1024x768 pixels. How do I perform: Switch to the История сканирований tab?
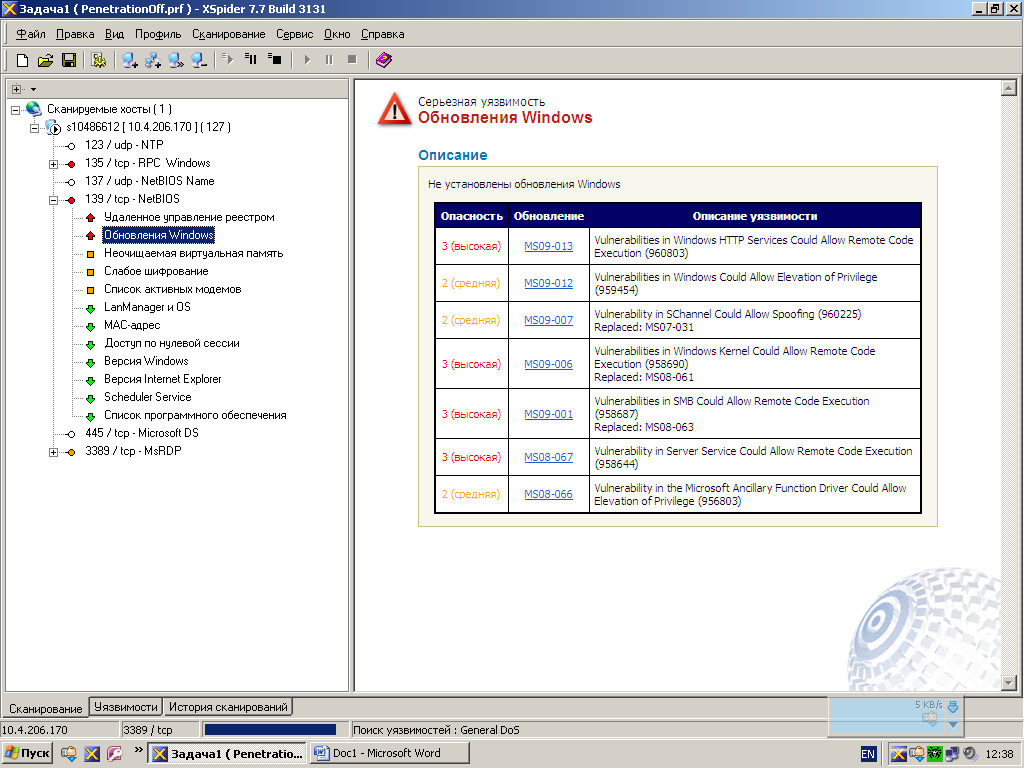click(228, 707)
